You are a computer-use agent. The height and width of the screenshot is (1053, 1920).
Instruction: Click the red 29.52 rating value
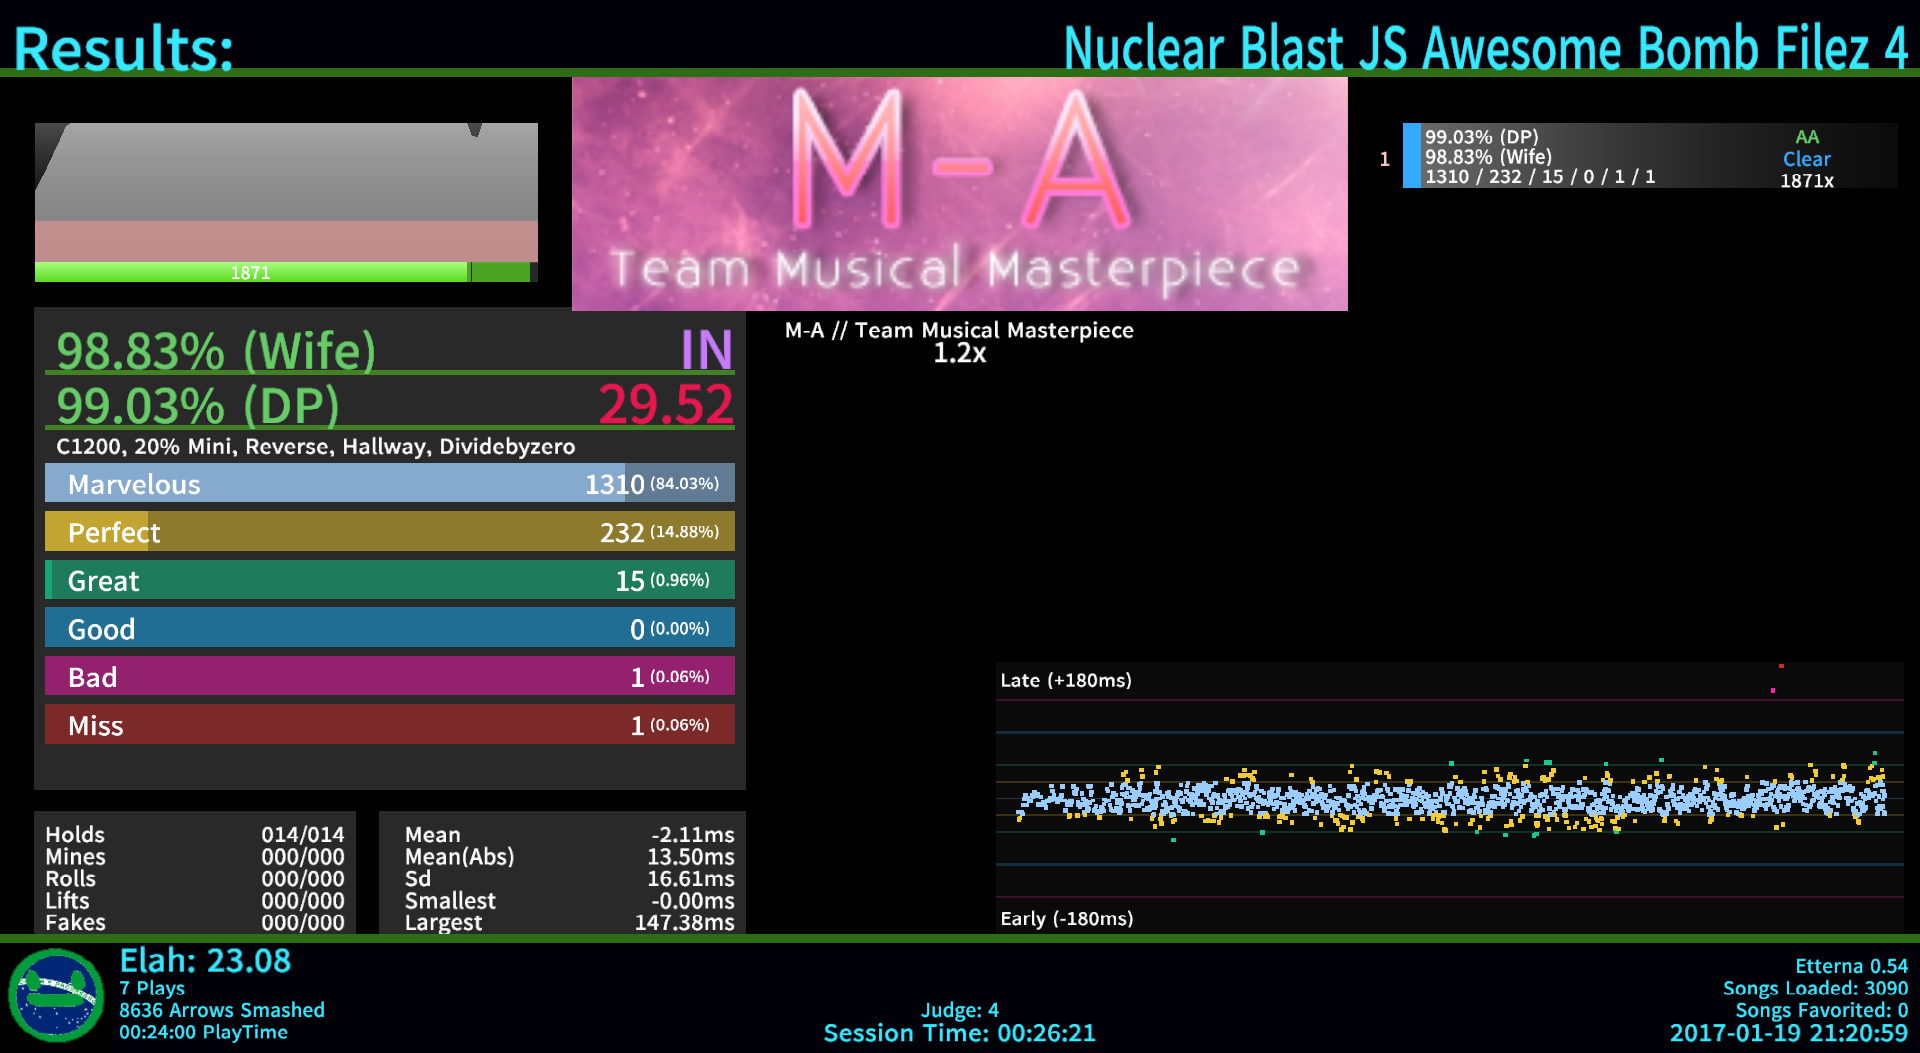[665, 404]
